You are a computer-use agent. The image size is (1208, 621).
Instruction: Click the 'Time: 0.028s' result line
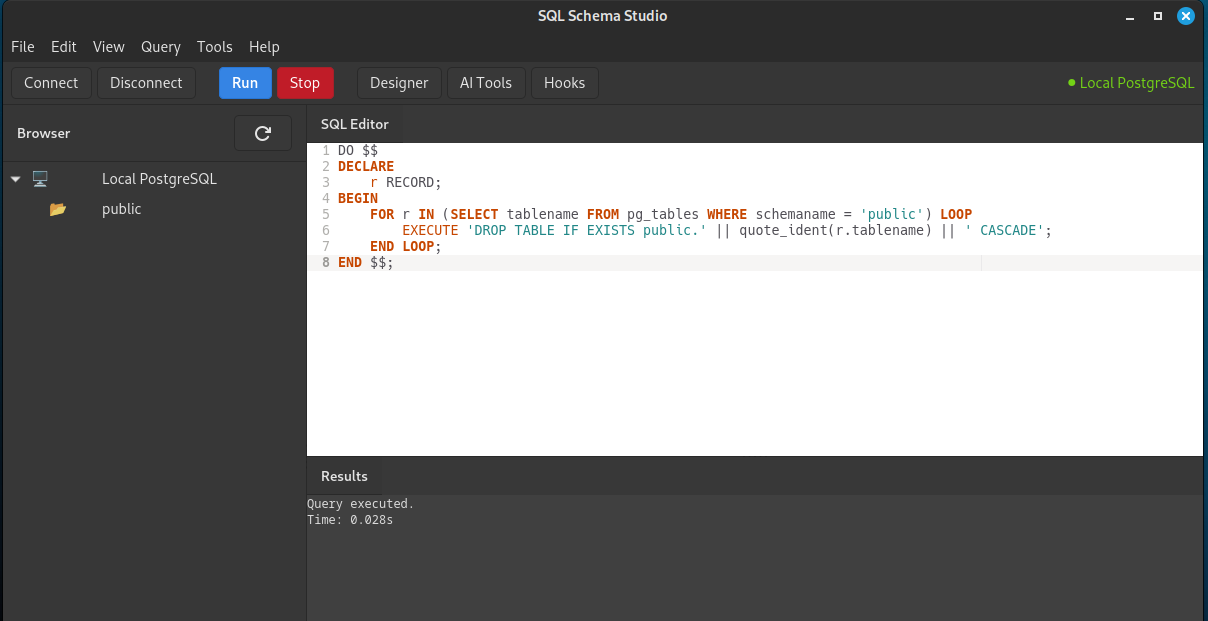(x=350, y=520)
